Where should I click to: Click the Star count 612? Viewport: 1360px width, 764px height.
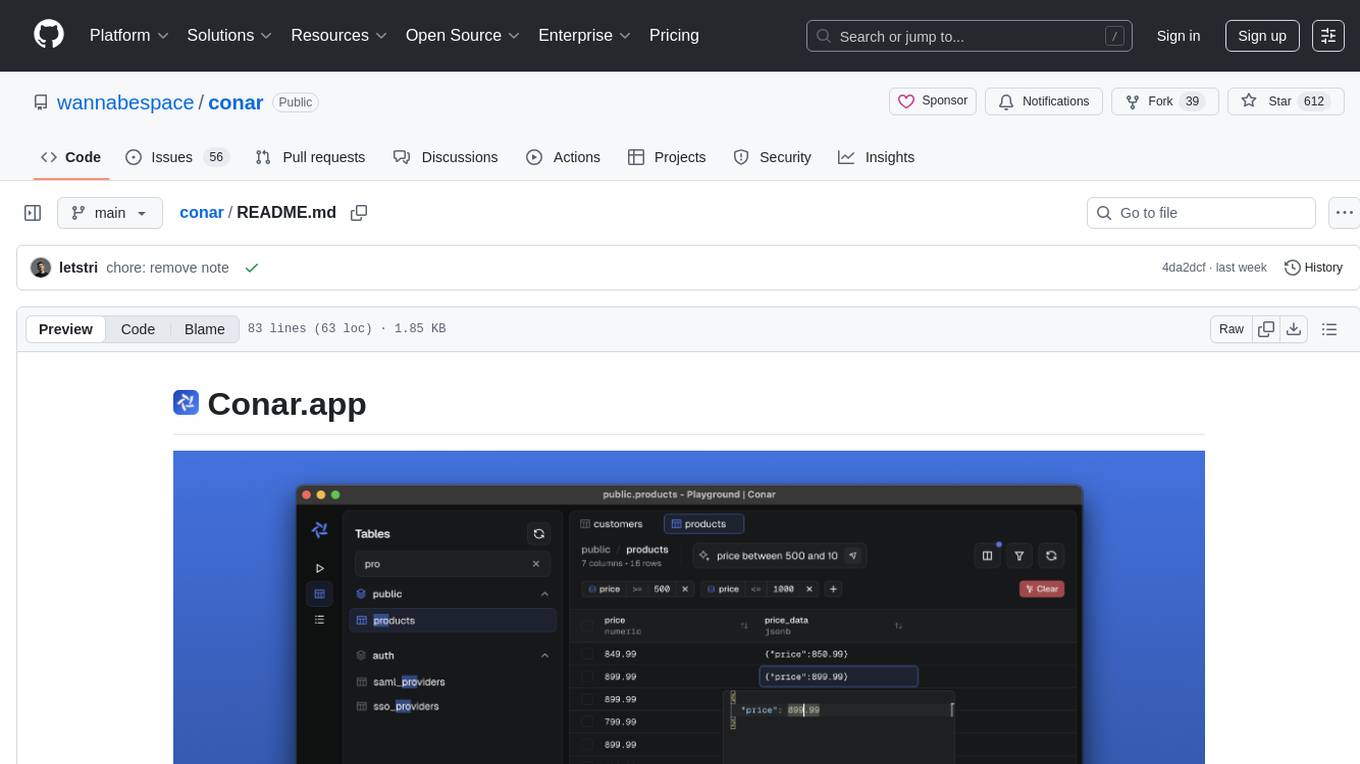pos(1313,101)
